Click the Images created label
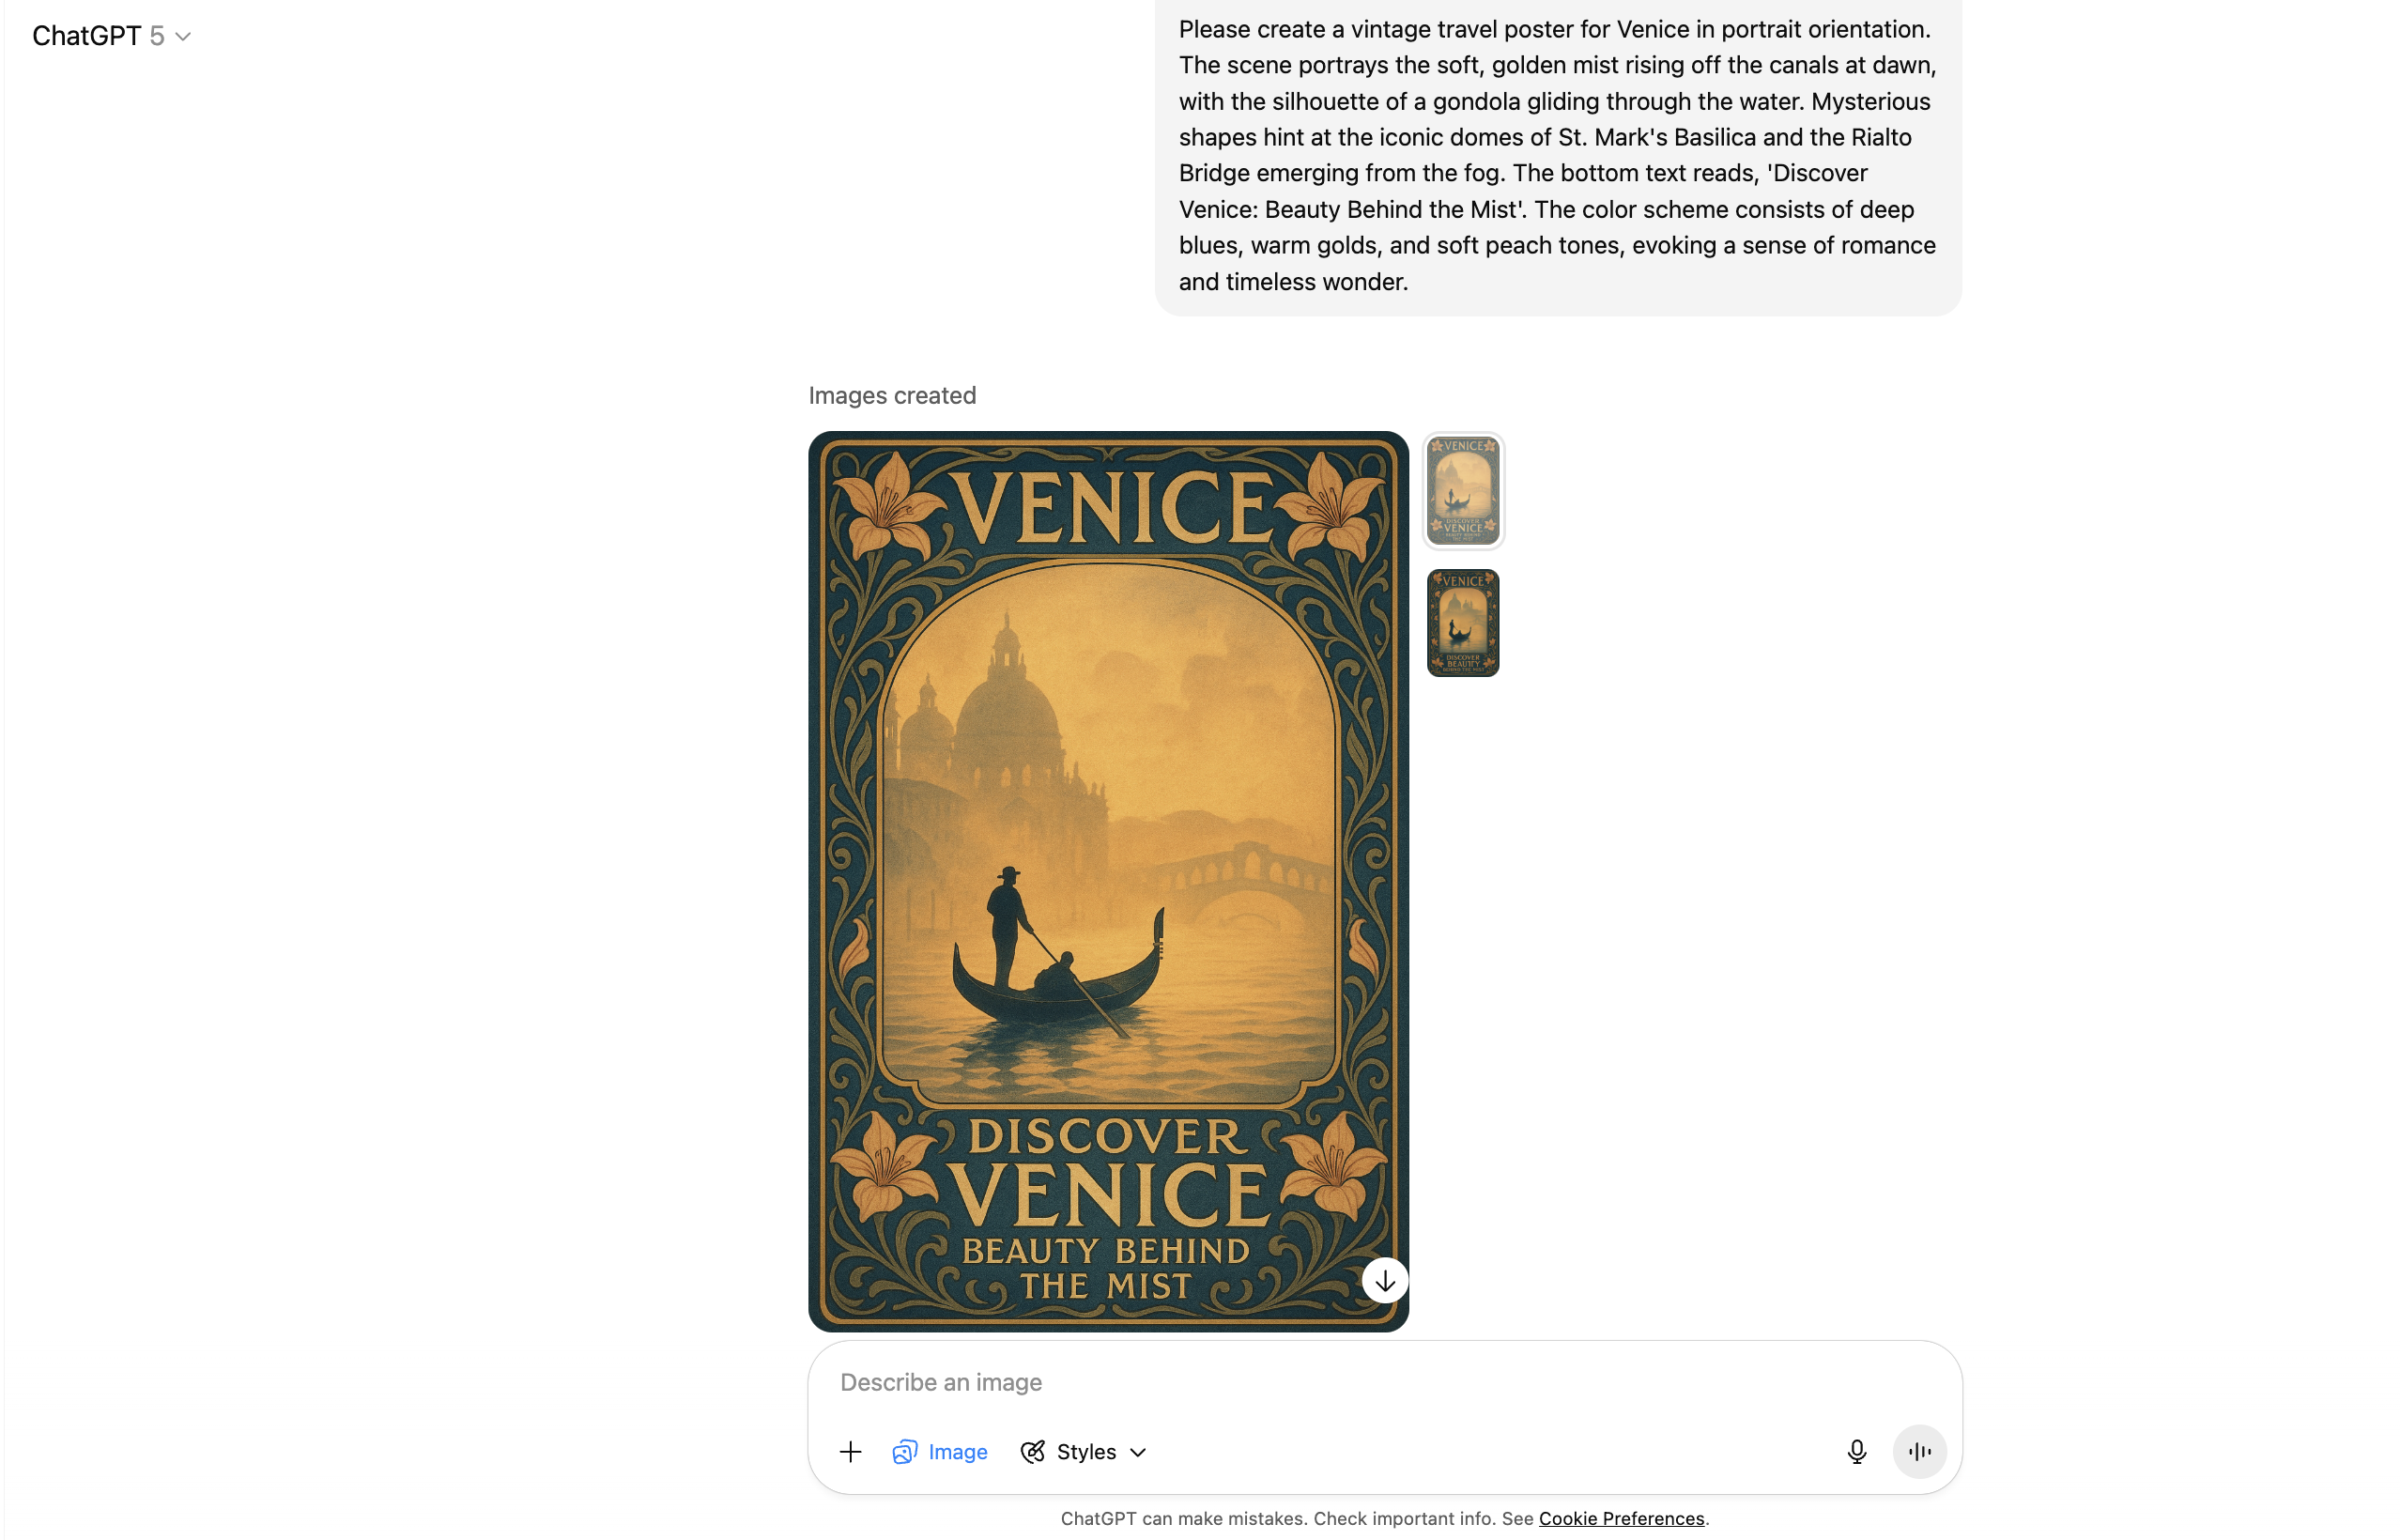This screenshot has width=2400, height=1540. [892, 396]
